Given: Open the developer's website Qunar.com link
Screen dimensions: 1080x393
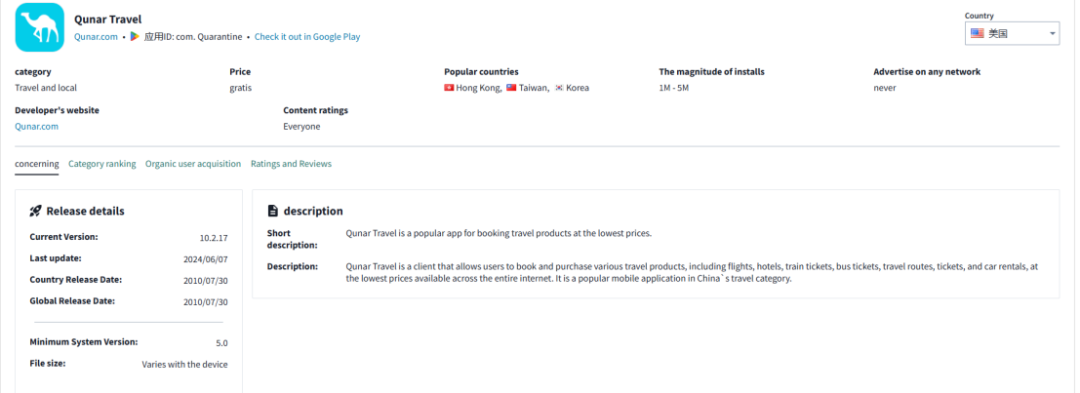Looking at the screenshot, I should [x=37, y=127].
